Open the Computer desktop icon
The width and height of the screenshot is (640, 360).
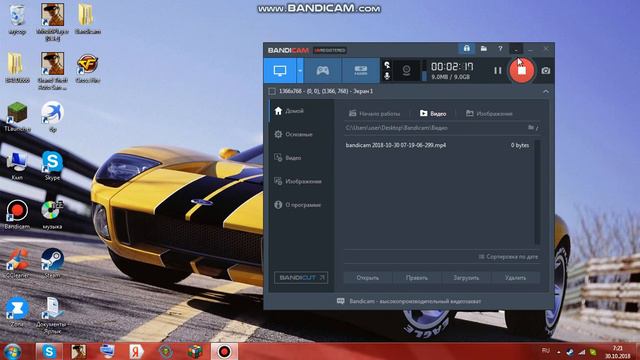click(x=17, y=166)
